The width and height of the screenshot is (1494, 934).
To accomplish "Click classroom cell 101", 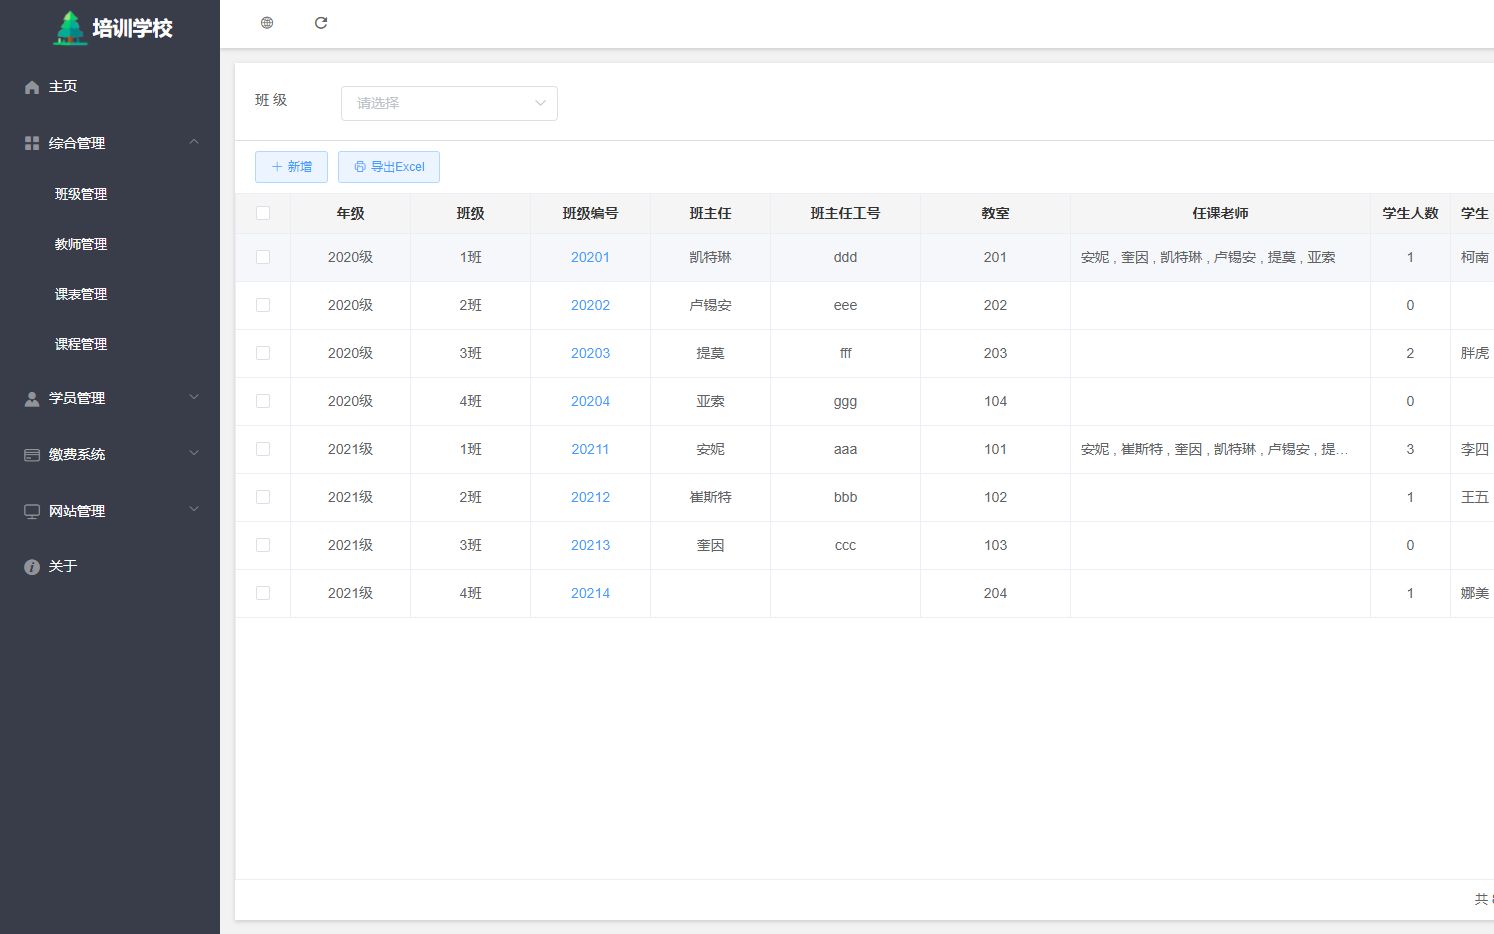I will tap(995, 449).
